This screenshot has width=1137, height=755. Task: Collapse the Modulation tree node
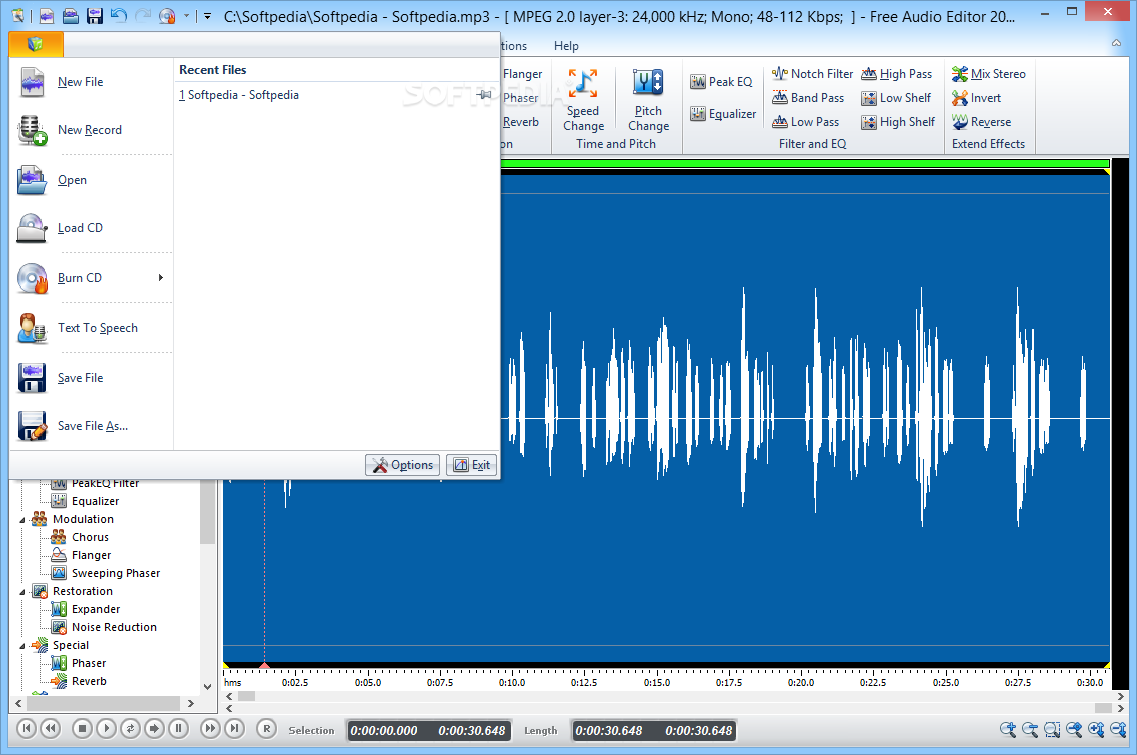click(x=22, y=520)
